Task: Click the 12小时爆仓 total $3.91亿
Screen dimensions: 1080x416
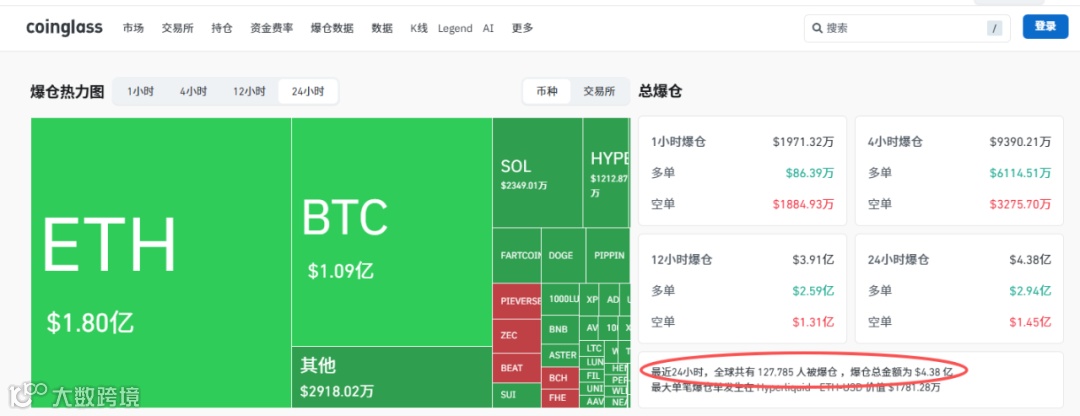Action: click(813, 260)
